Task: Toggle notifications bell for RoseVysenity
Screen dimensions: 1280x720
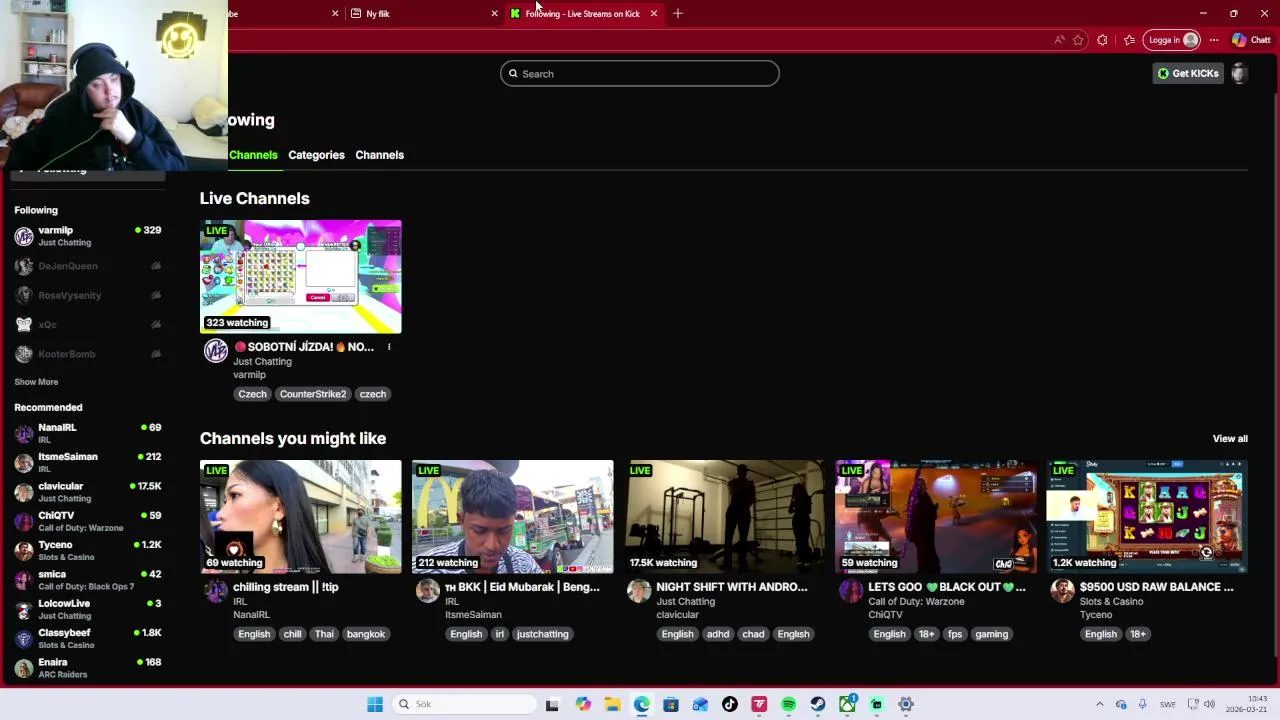Action: click(x=156, y=295)
